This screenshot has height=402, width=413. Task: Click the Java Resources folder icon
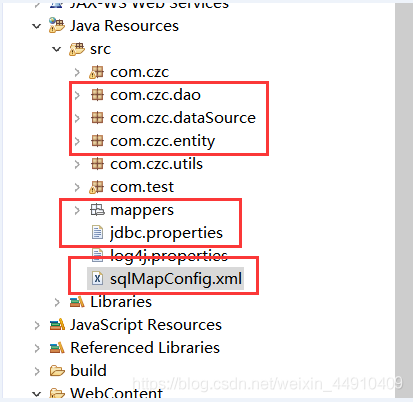(x=56, y=25)
